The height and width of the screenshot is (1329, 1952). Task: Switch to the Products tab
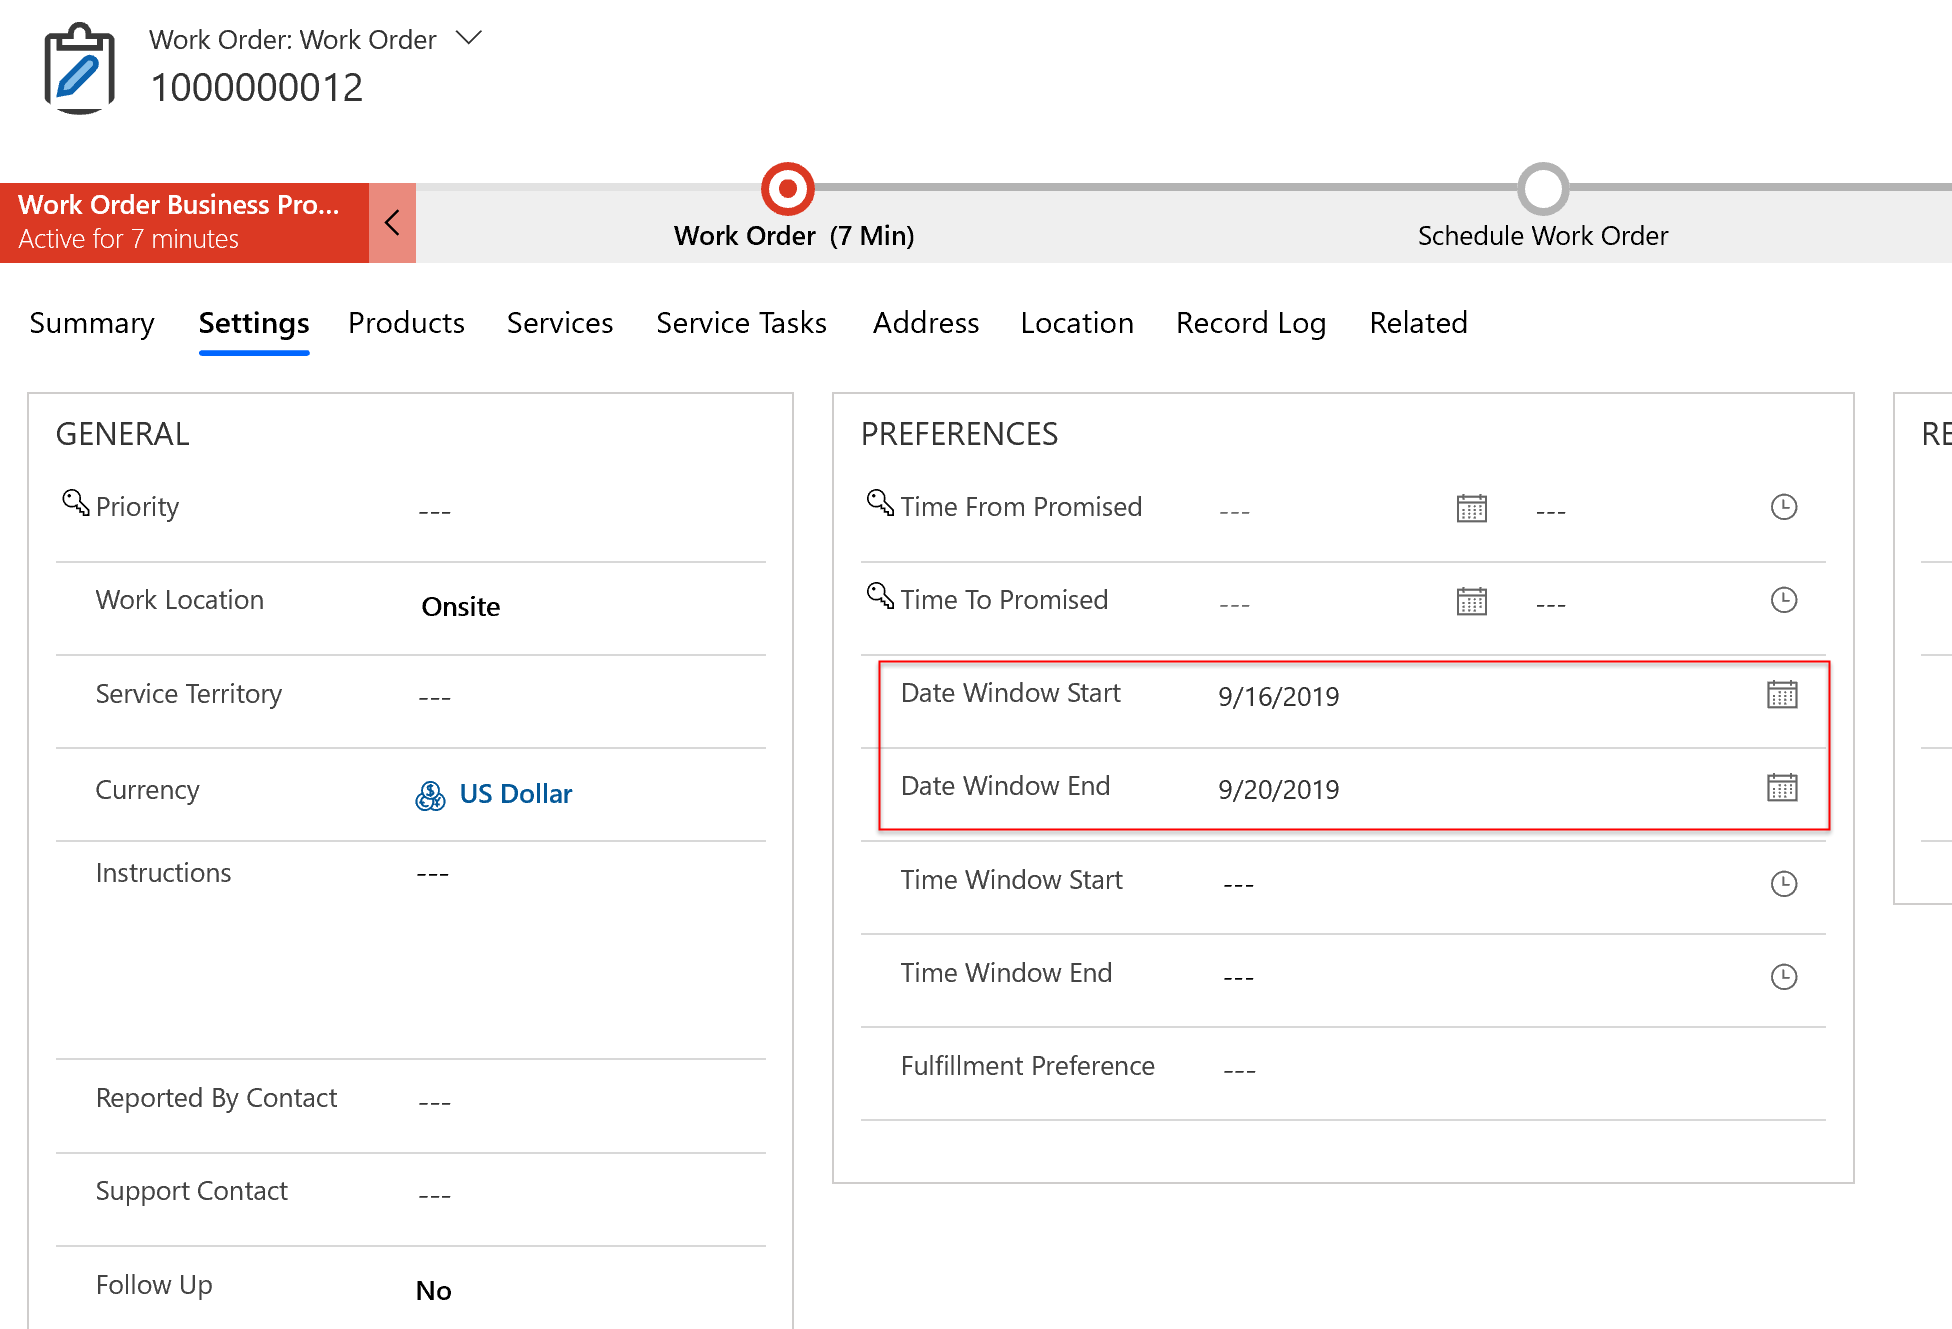coord(406,323)
